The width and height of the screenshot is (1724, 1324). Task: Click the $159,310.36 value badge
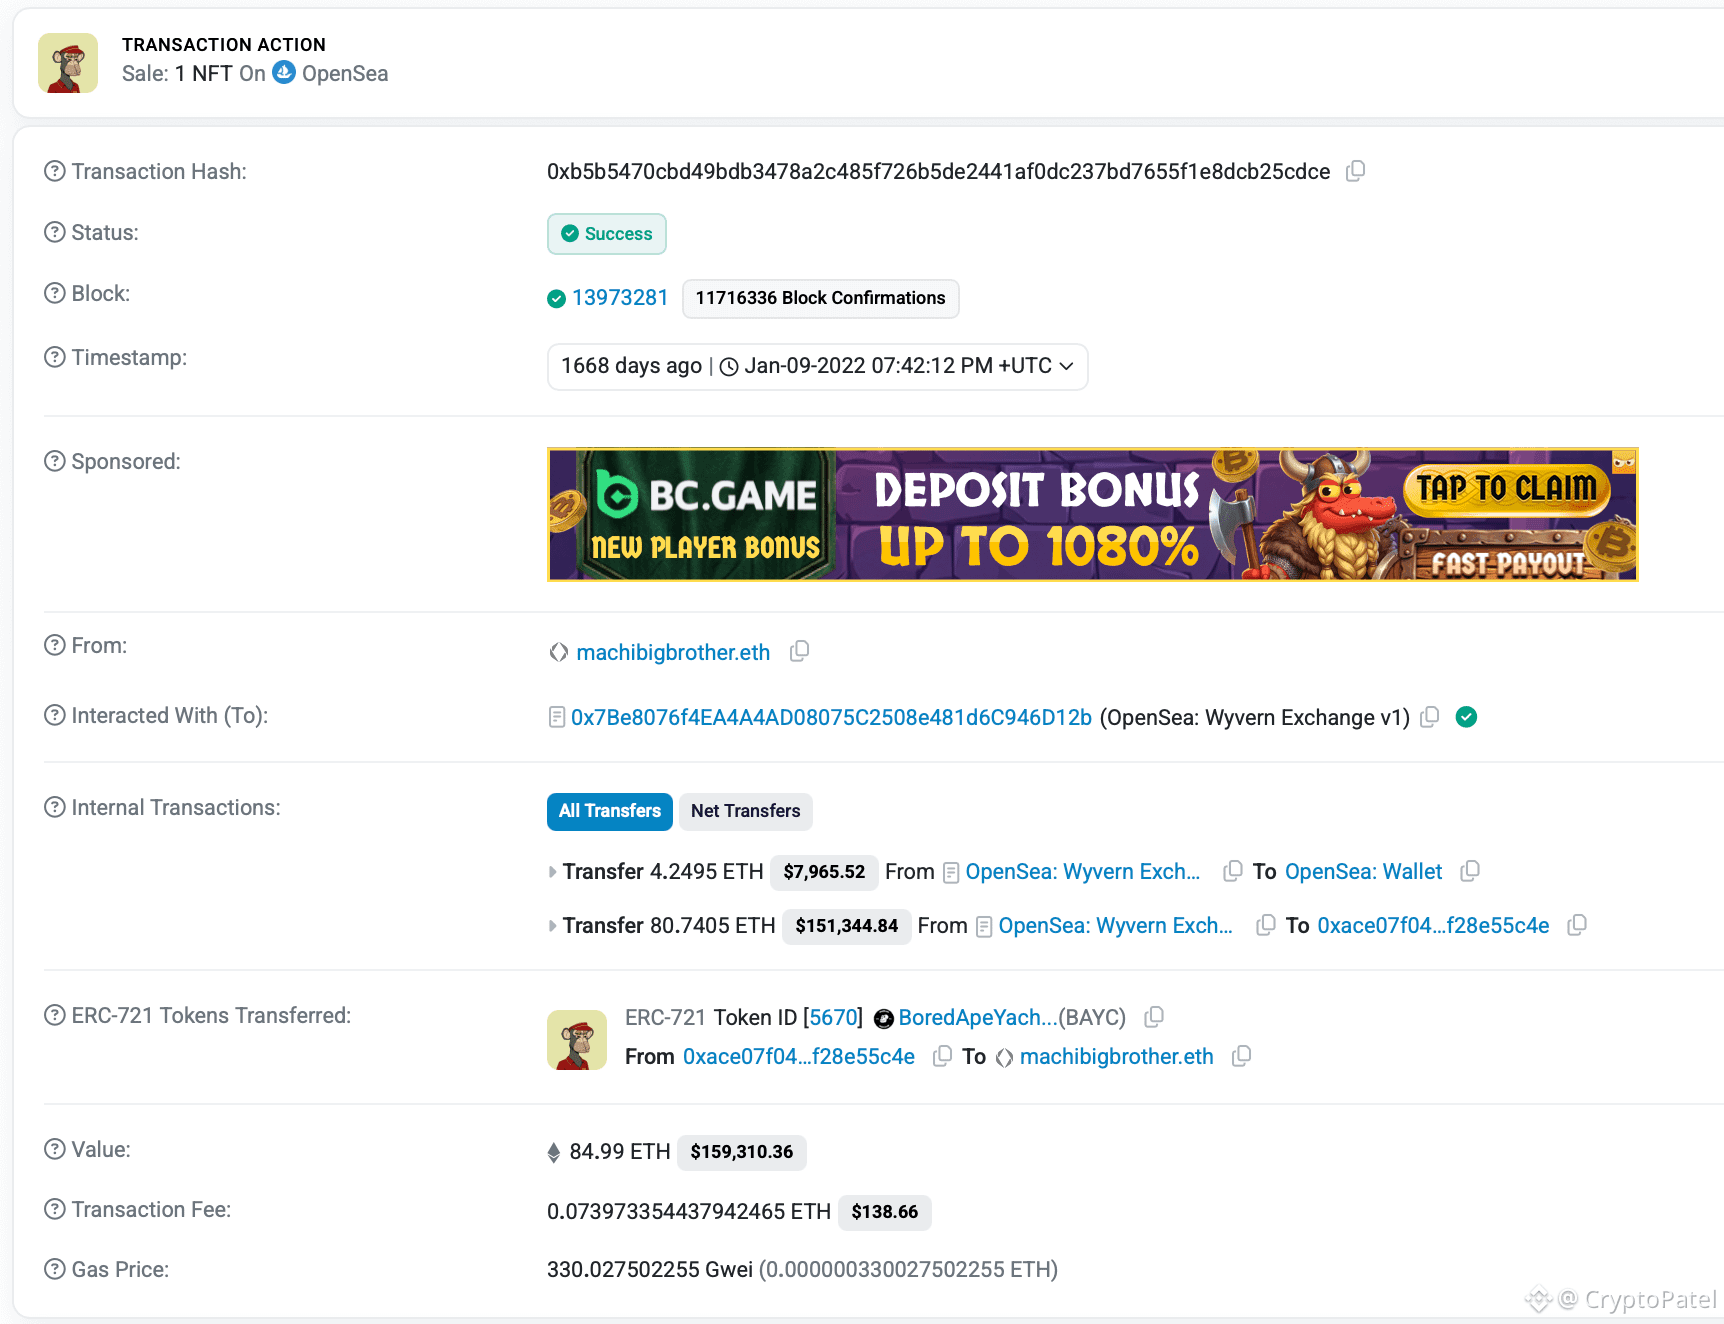(x=742, y=1152)
